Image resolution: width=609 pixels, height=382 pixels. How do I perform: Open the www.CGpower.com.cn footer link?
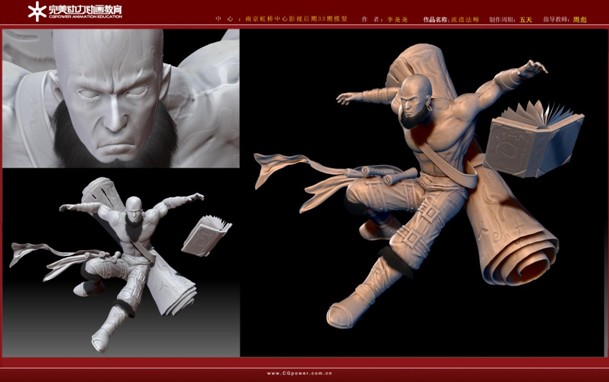coord(299,373)
